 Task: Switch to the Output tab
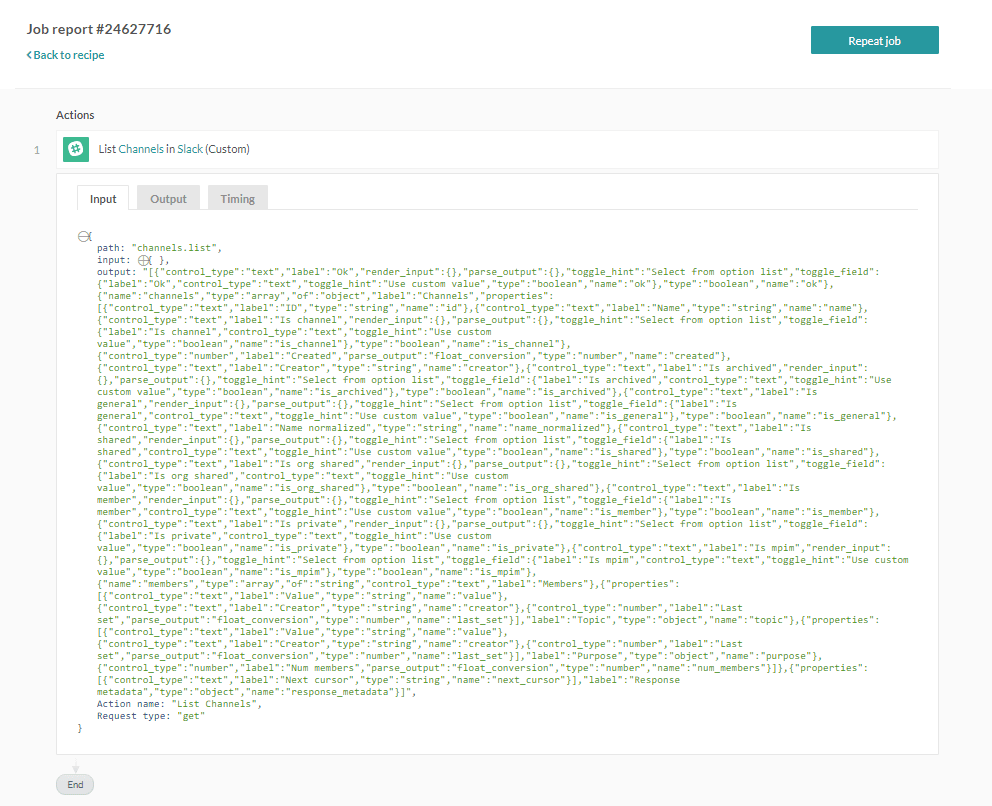168,197
